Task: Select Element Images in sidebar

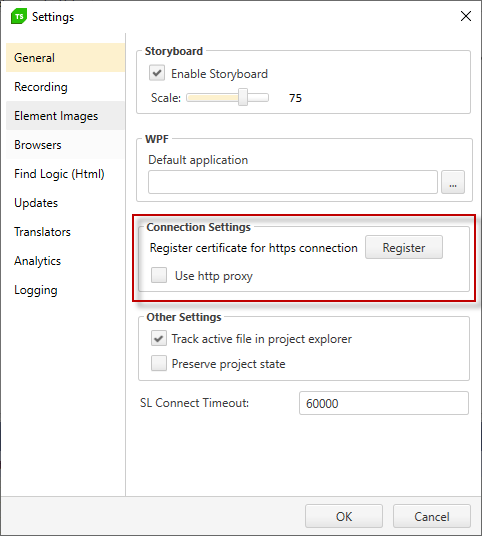Action: (65, 116)
